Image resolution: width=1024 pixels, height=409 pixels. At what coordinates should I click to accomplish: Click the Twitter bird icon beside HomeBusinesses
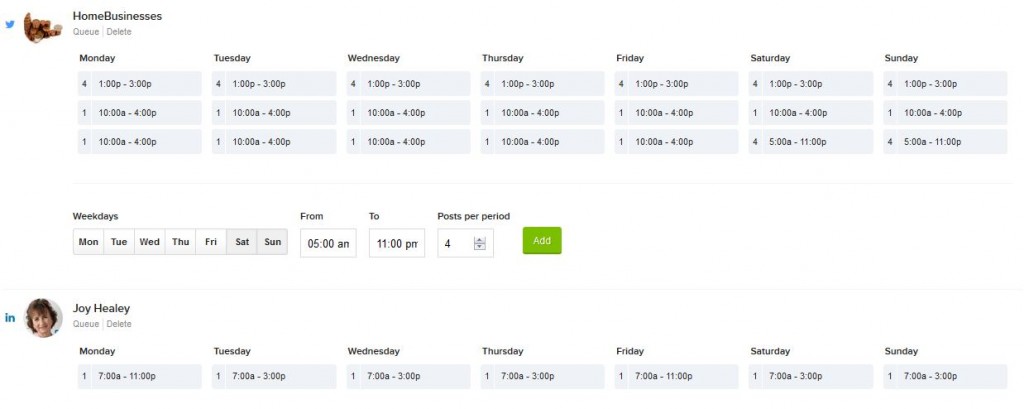click(x=10, y=25)
